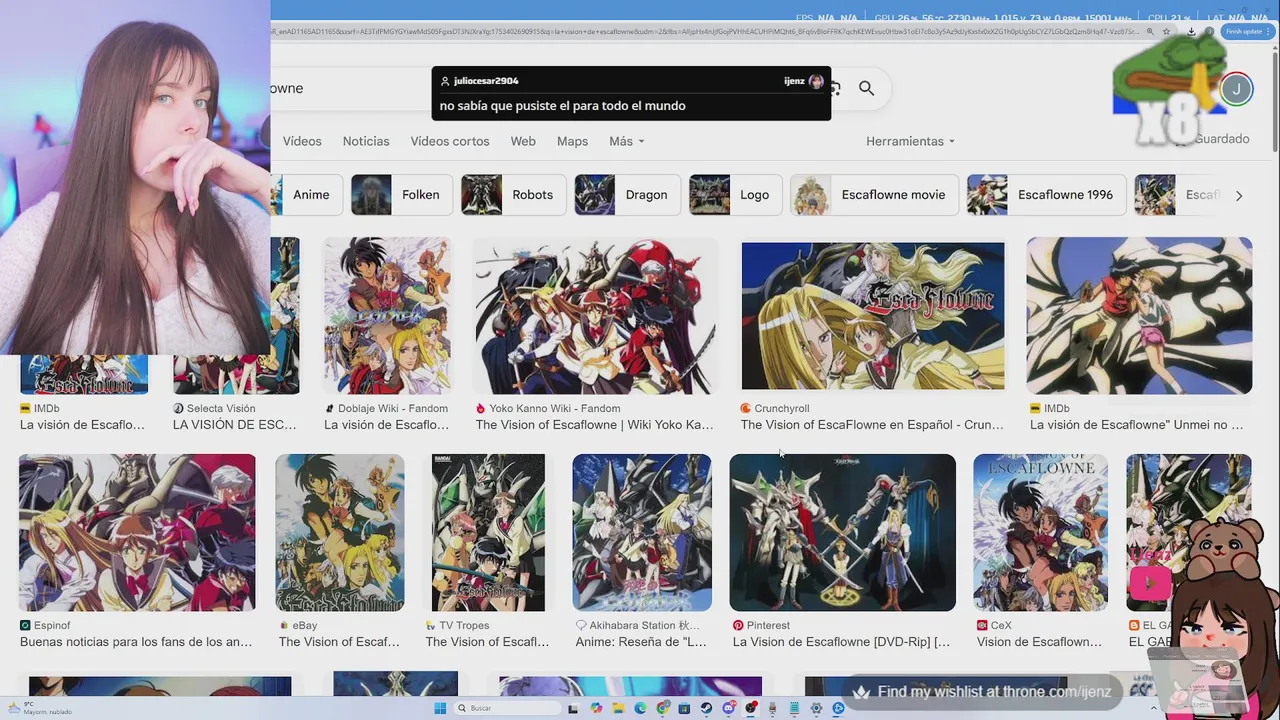
Task: Open Steam from the taskbar
Action: click(706, 708)
